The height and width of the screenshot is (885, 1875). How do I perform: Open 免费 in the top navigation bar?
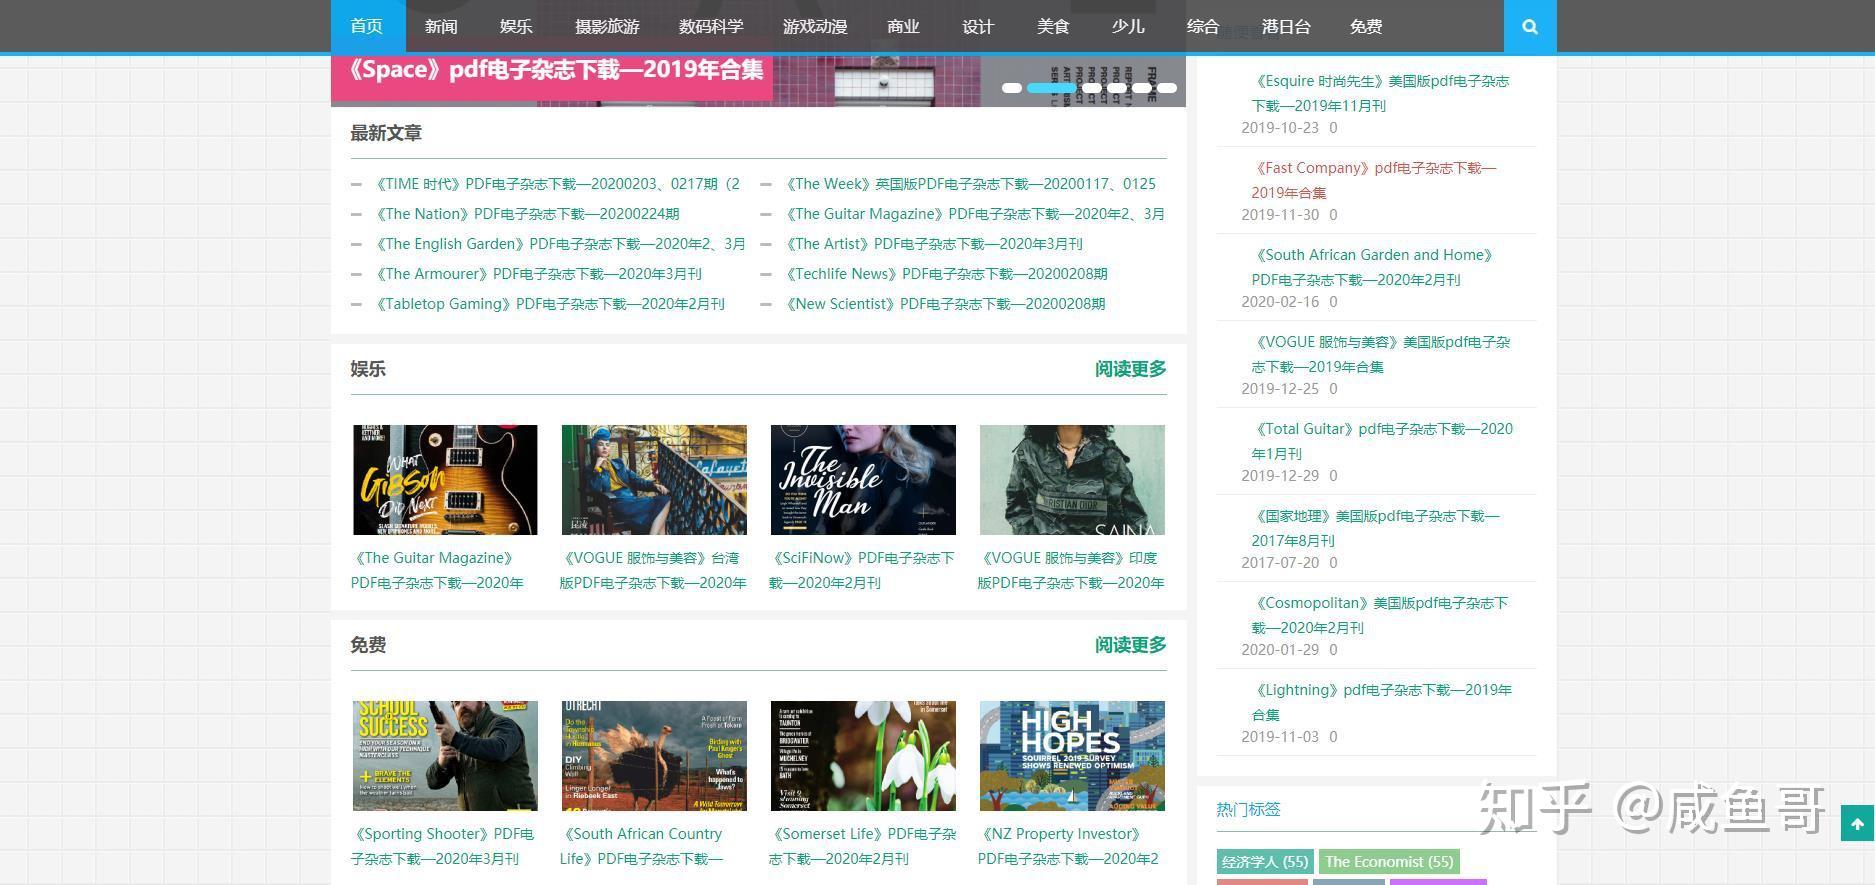1366,27
